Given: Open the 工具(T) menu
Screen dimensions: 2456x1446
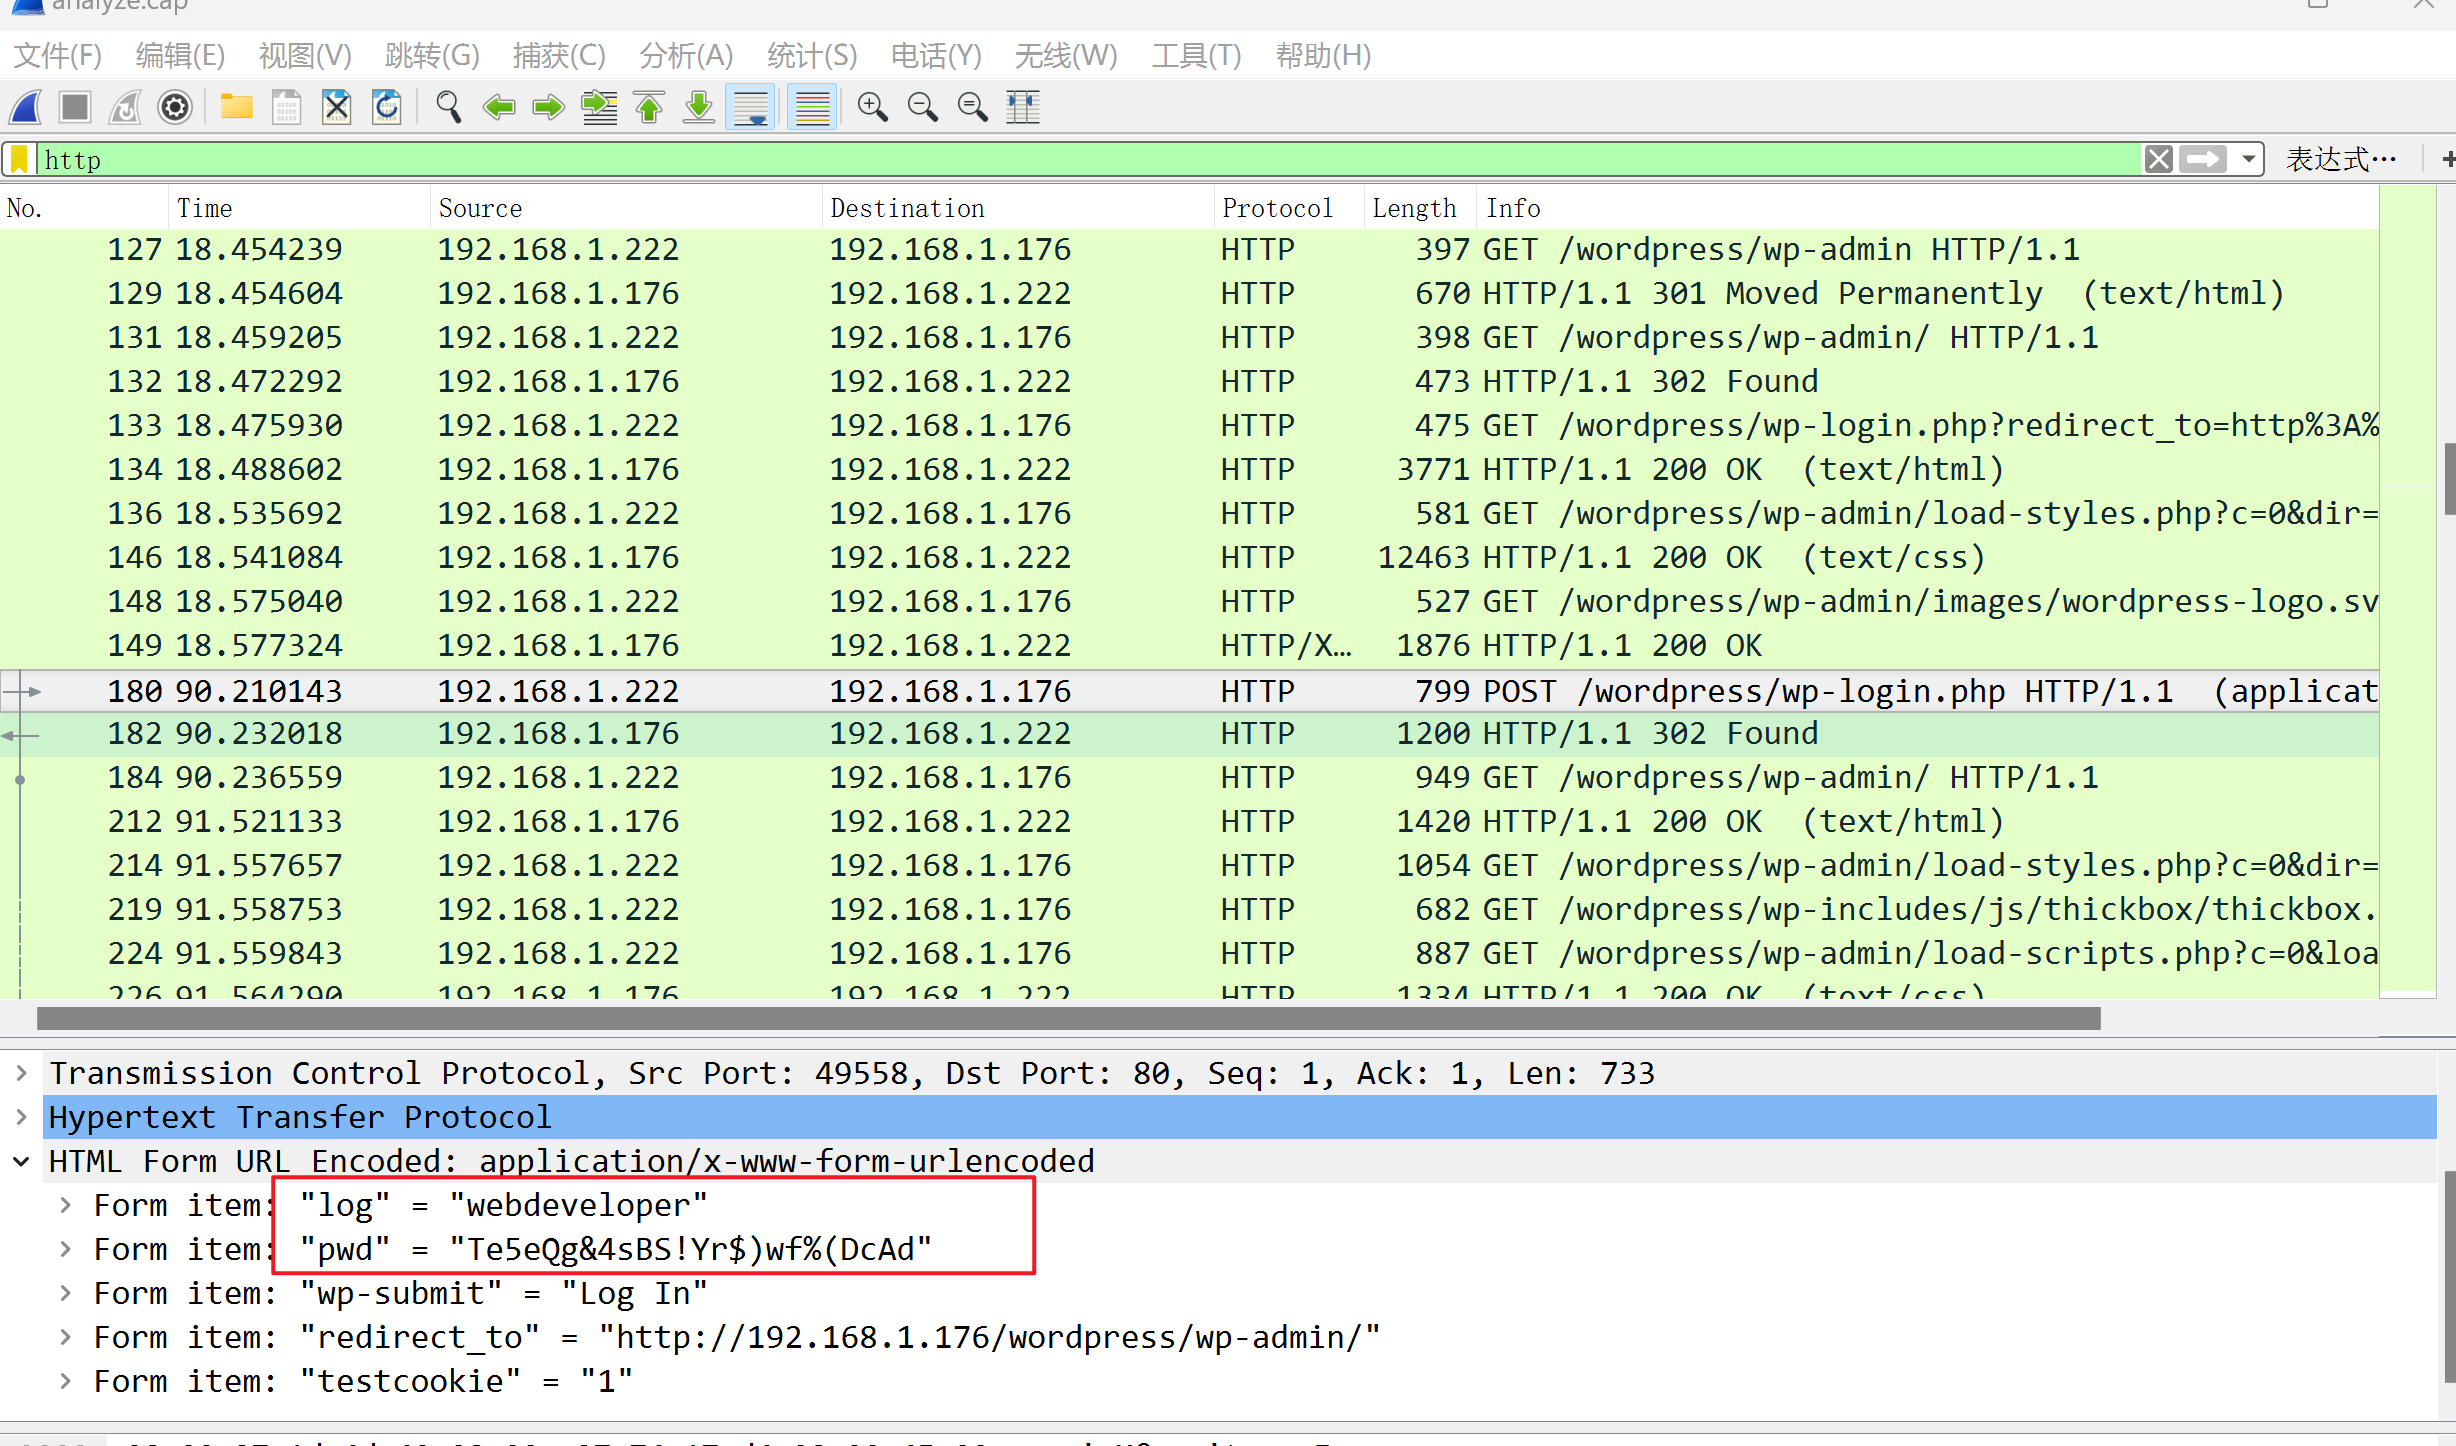Looking at the screenshot, I should 1196,56.
